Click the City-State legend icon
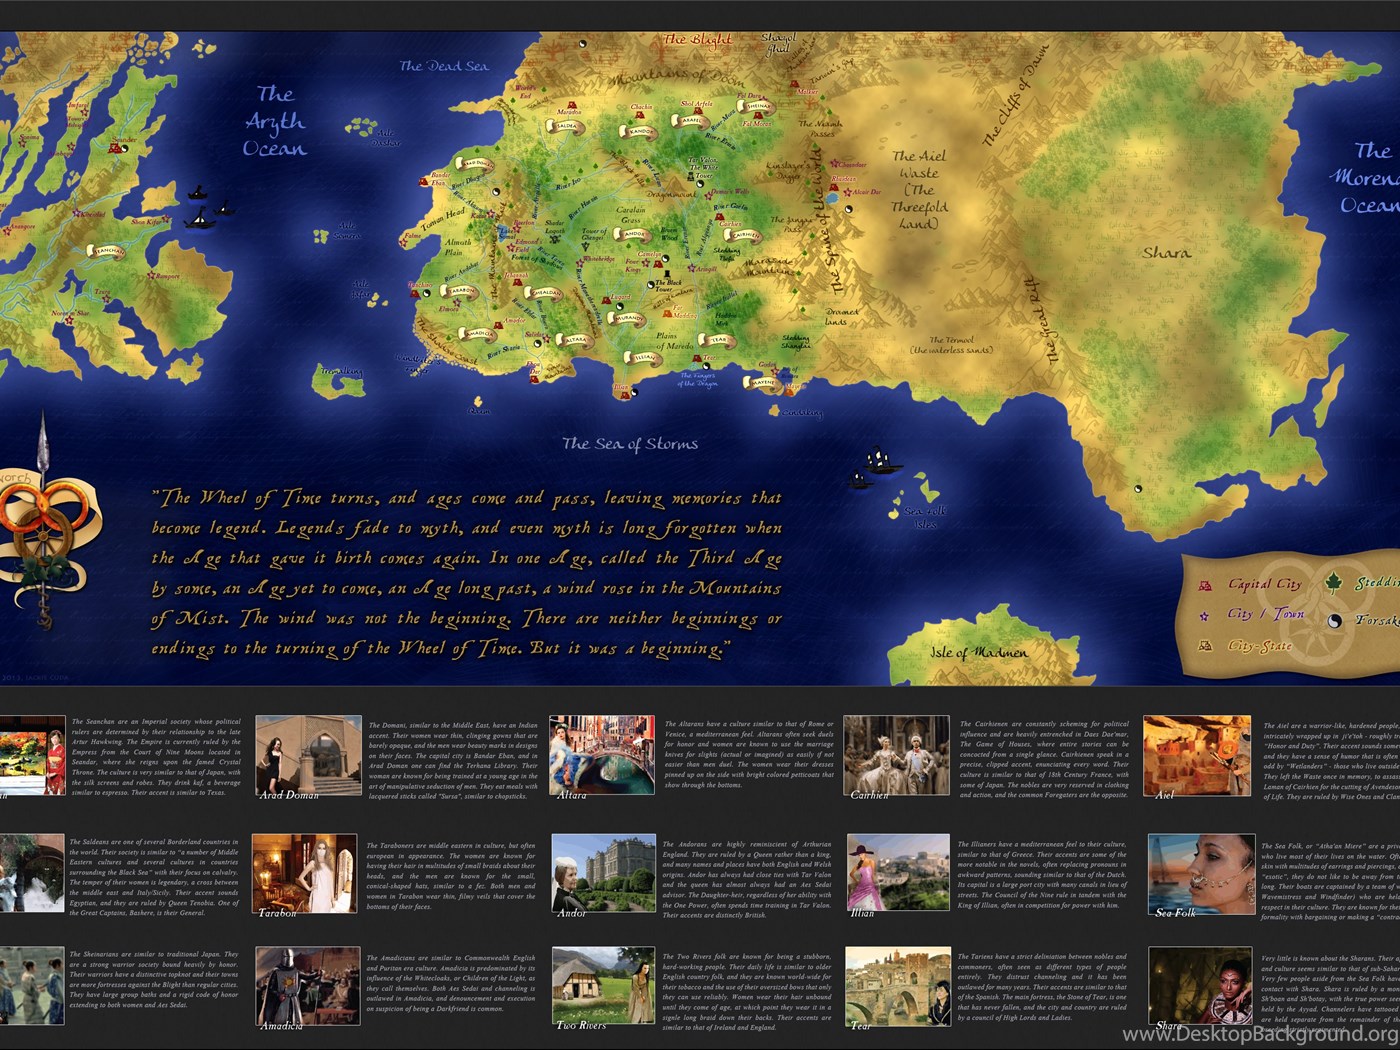1400x1050 pixels. 1206,645
